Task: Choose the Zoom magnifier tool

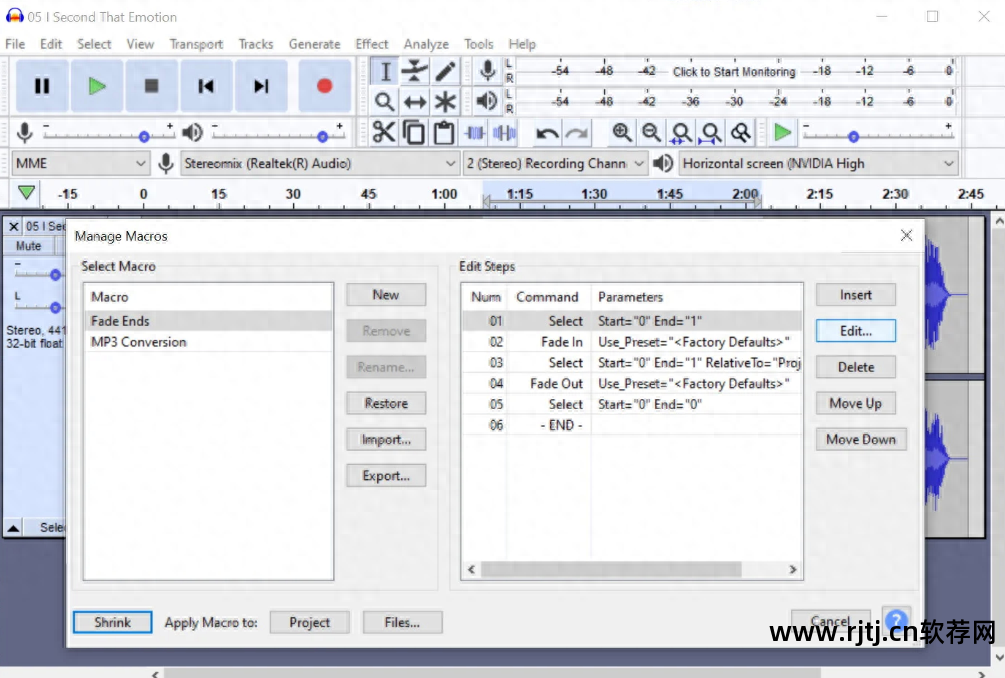Action: click(x=384, y=101)
